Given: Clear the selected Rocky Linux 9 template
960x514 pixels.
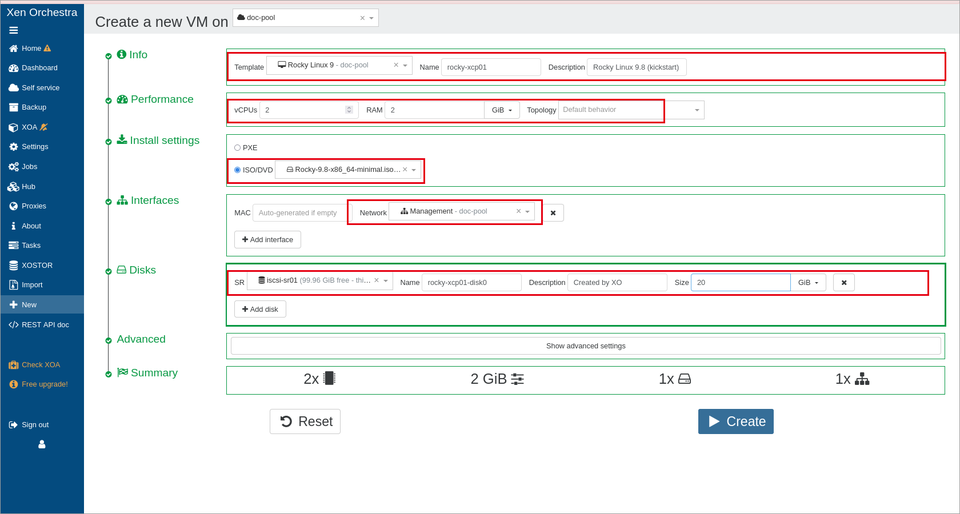Looking at the screenshot, I should click(396, 65).
